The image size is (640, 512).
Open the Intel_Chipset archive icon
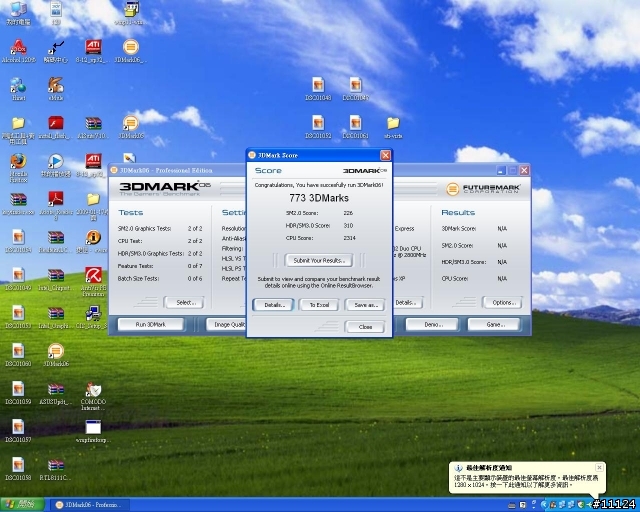(x=56, y=279)
